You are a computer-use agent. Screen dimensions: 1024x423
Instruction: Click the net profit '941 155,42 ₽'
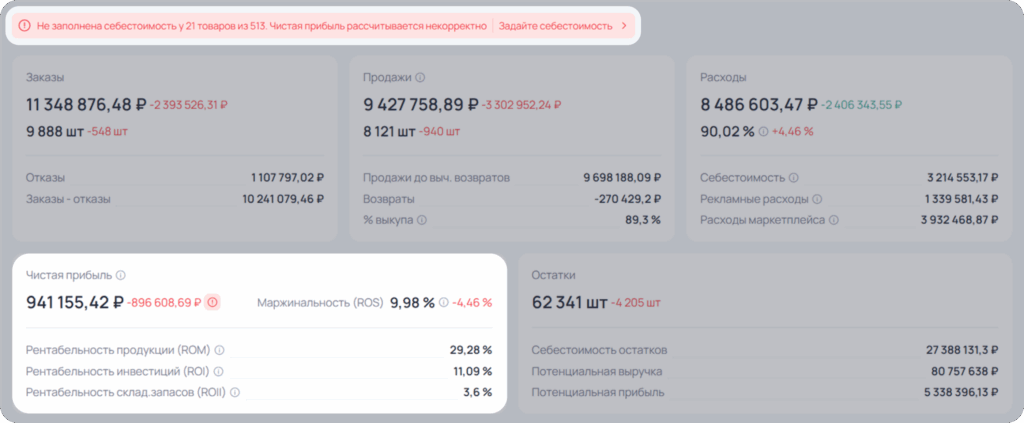[x=75, y=303]
